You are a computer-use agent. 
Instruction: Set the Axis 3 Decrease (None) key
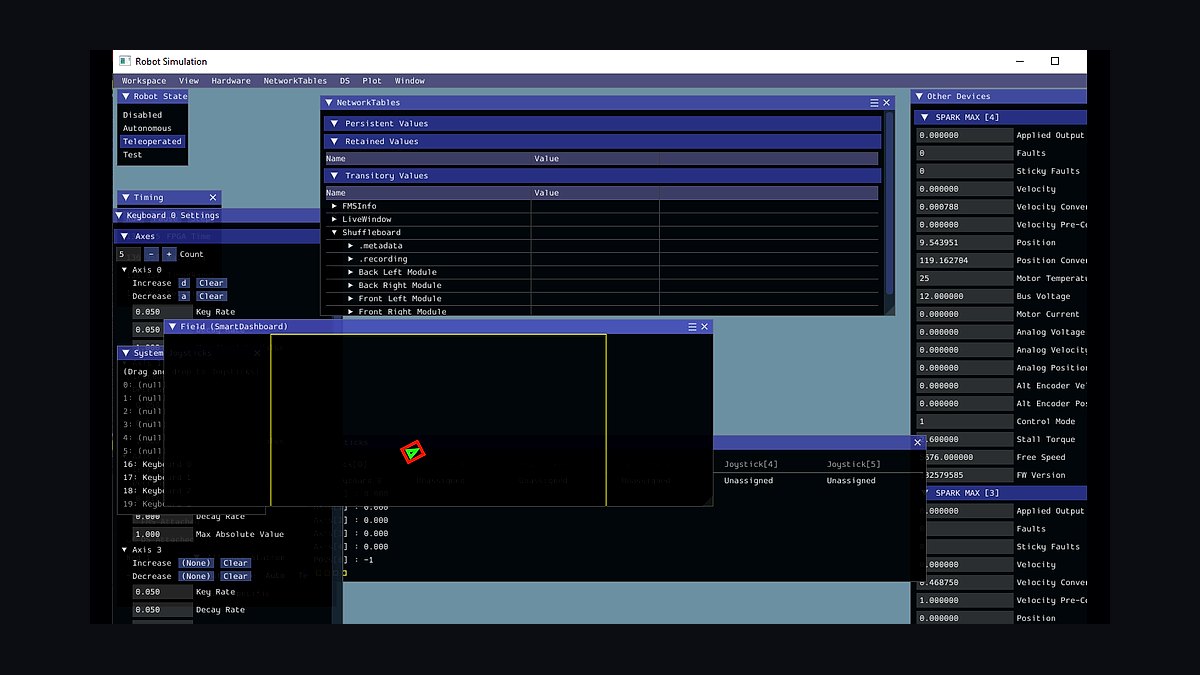click(196, 576)
